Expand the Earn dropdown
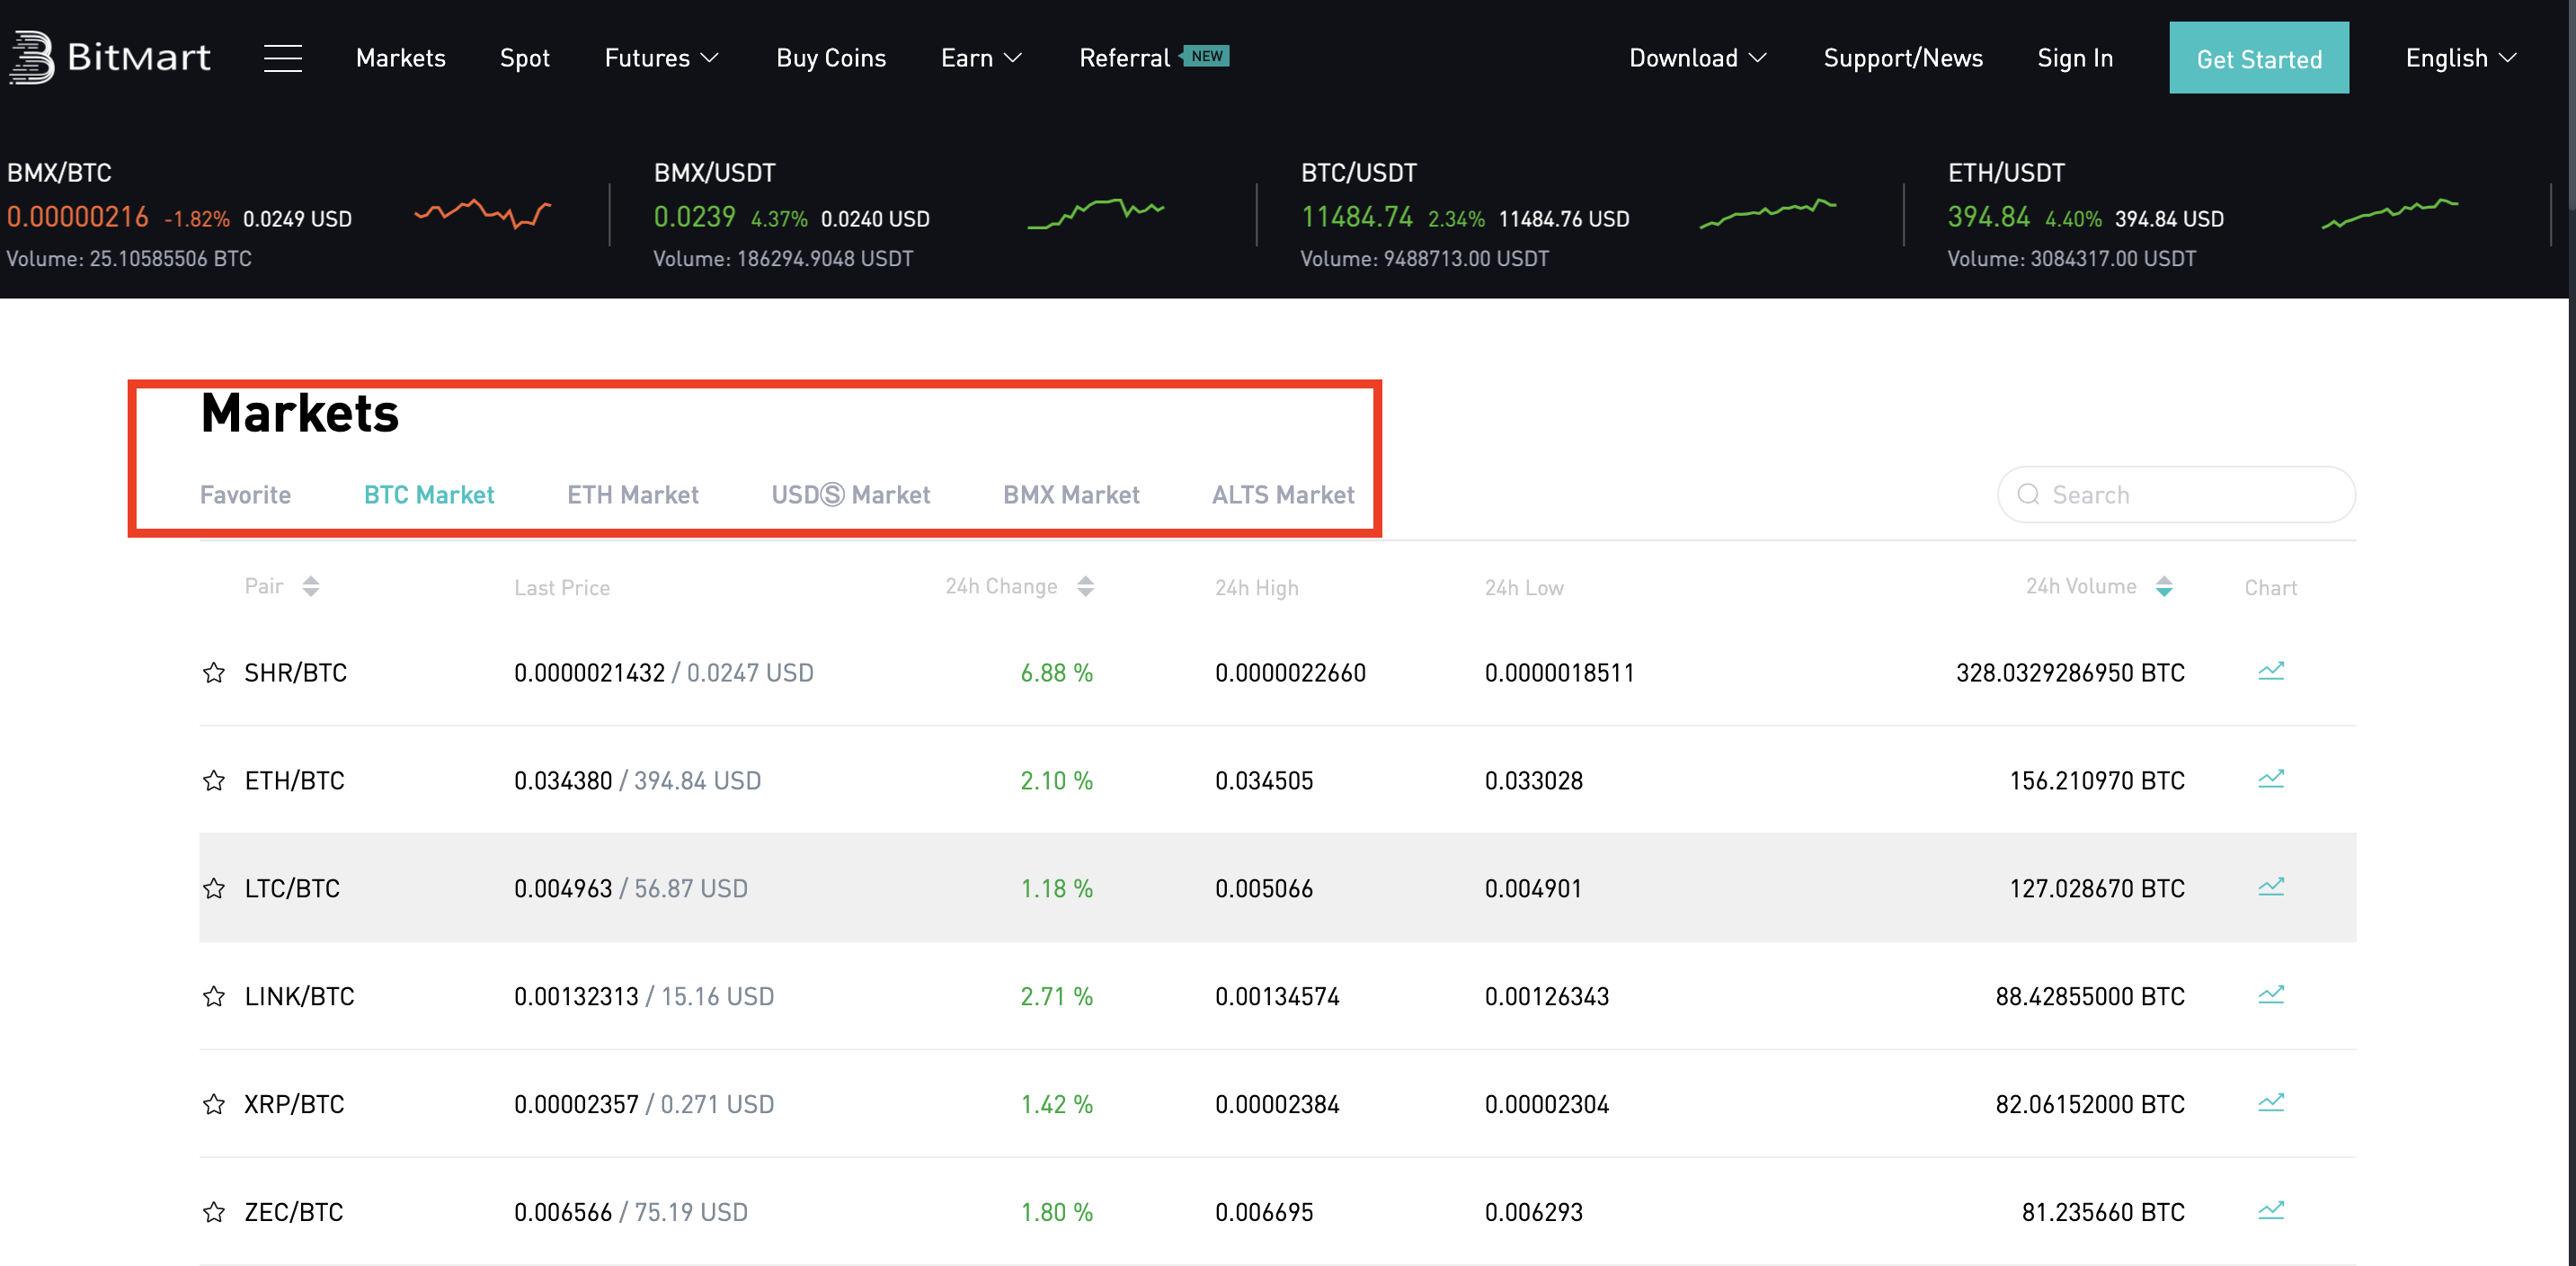 click(x=981, y=58)
